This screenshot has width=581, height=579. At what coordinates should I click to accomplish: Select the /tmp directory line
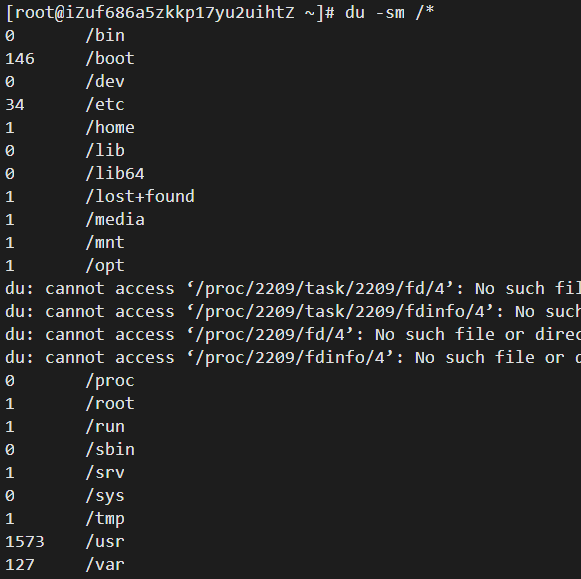click(x=65, y=519)
